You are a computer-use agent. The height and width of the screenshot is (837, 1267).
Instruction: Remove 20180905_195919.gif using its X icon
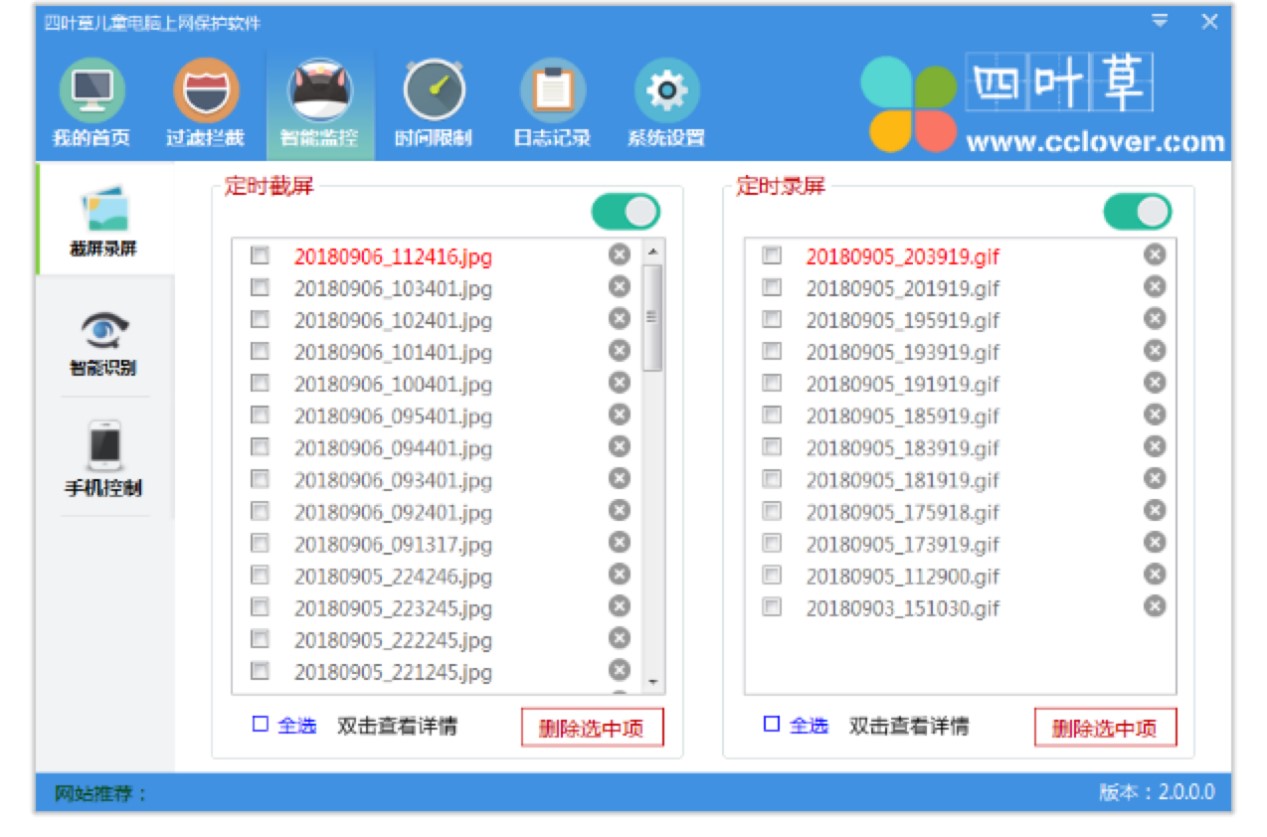(x=1154, y=319)
